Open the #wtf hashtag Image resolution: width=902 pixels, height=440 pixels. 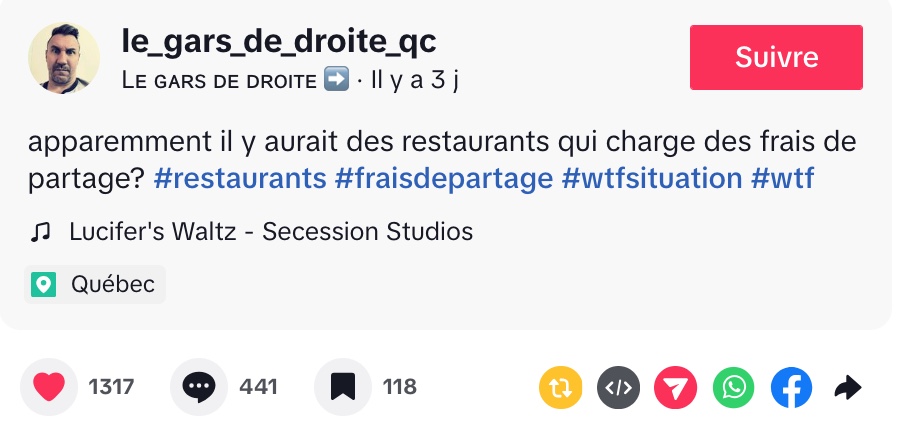782,179
